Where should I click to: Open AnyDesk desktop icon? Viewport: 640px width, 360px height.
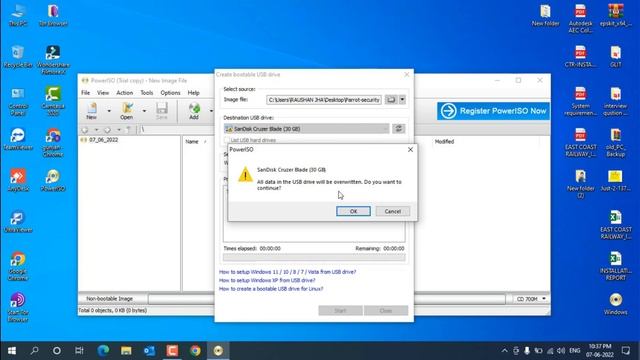18,180
